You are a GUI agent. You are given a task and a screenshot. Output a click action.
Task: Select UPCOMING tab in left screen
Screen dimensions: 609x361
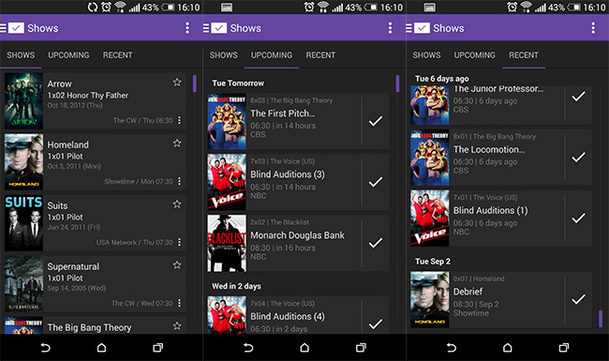(x=68, y=55)
